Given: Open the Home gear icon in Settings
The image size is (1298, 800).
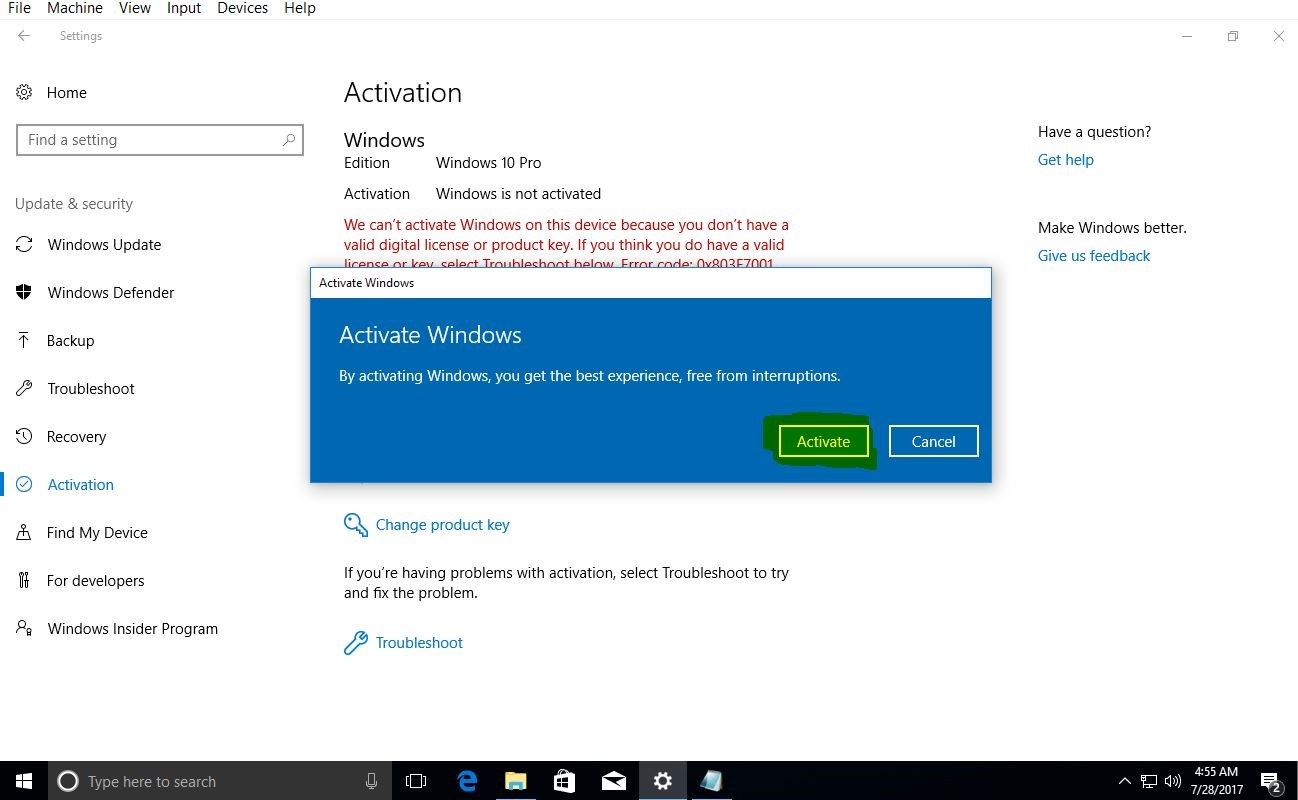Looking at the screenshot, I should (24, 92).
